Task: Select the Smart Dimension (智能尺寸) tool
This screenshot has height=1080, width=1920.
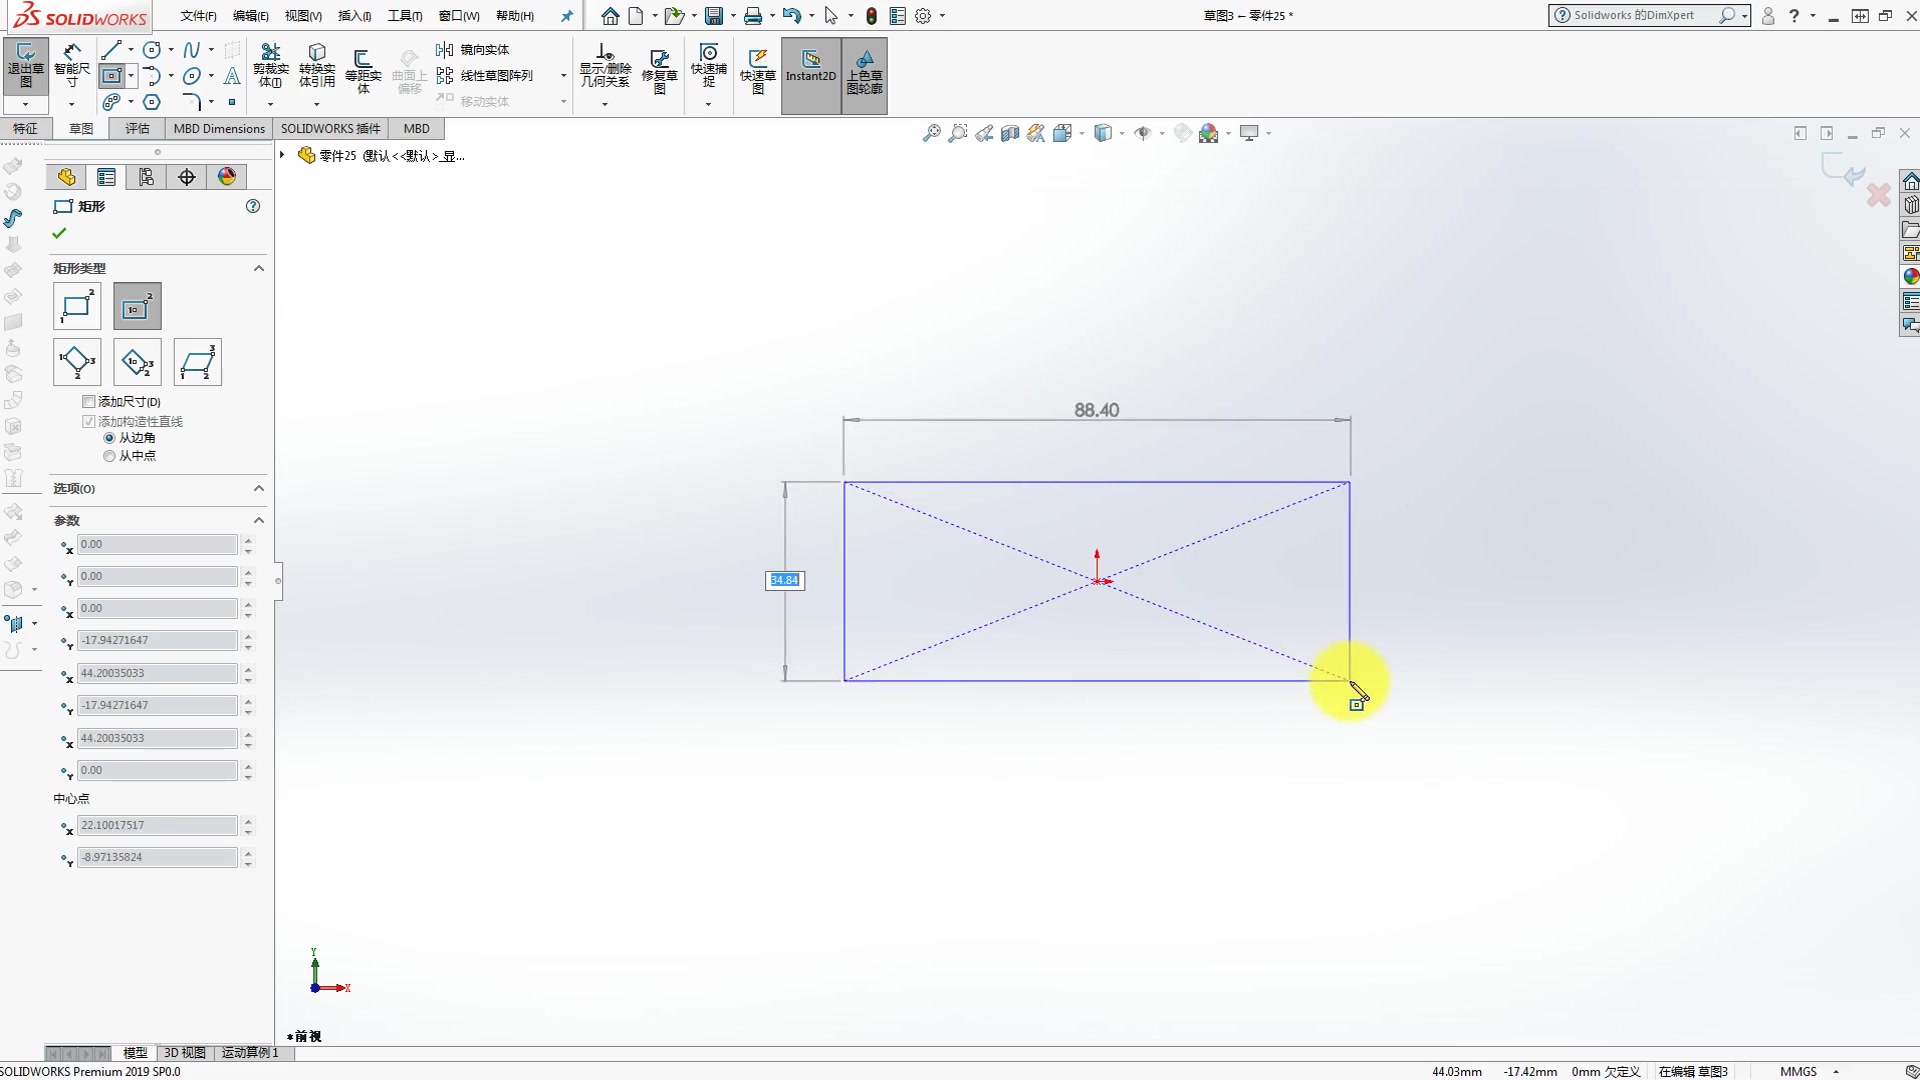Action: coord(71,66)
